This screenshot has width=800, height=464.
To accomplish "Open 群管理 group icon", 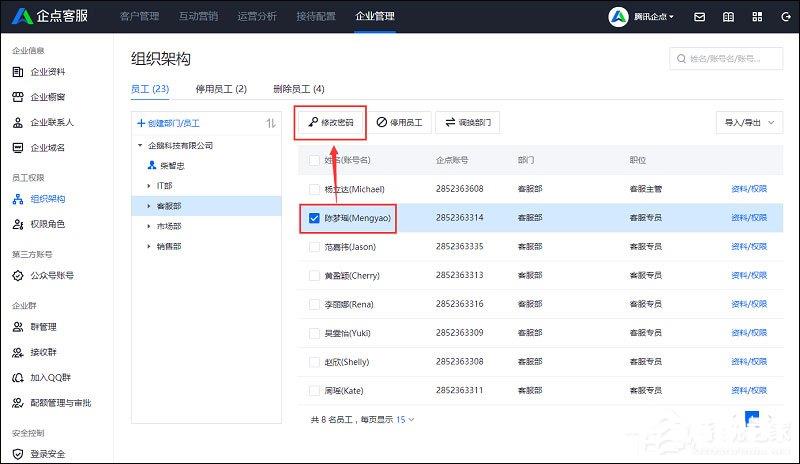I will (x=18, y=327).
